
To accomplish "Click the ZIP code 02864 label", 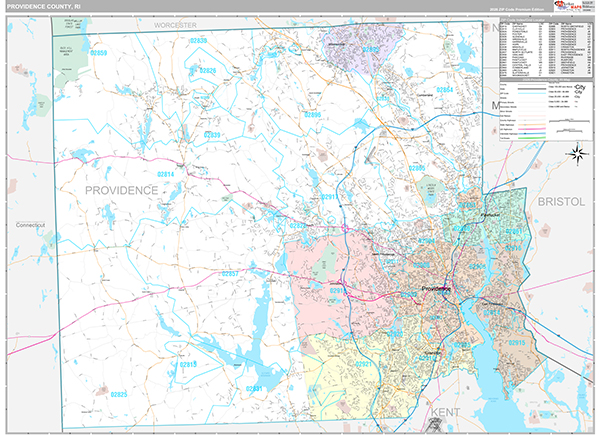I will click(444, 91).
